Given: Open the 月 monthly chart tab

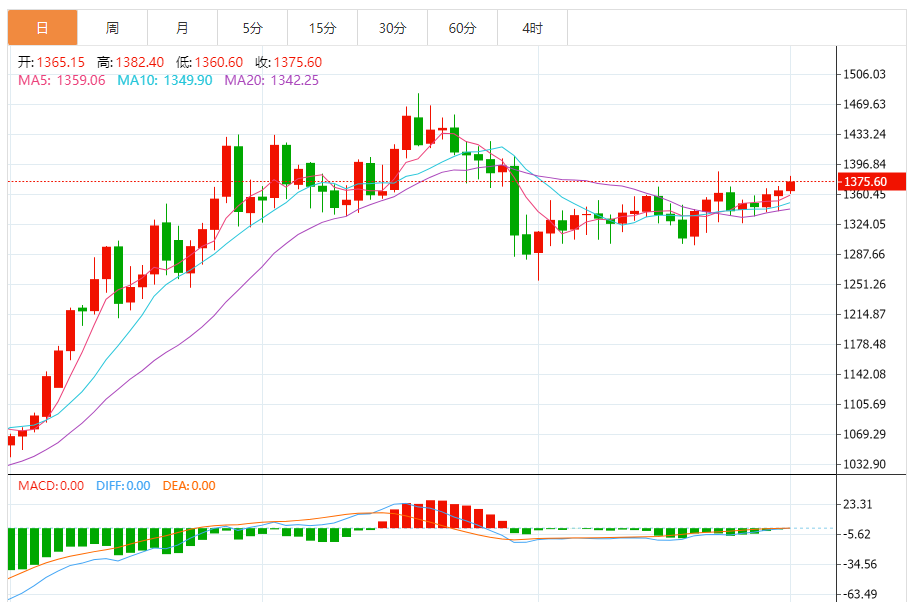Looking at the screenshot, I should [x=182, y=29].
